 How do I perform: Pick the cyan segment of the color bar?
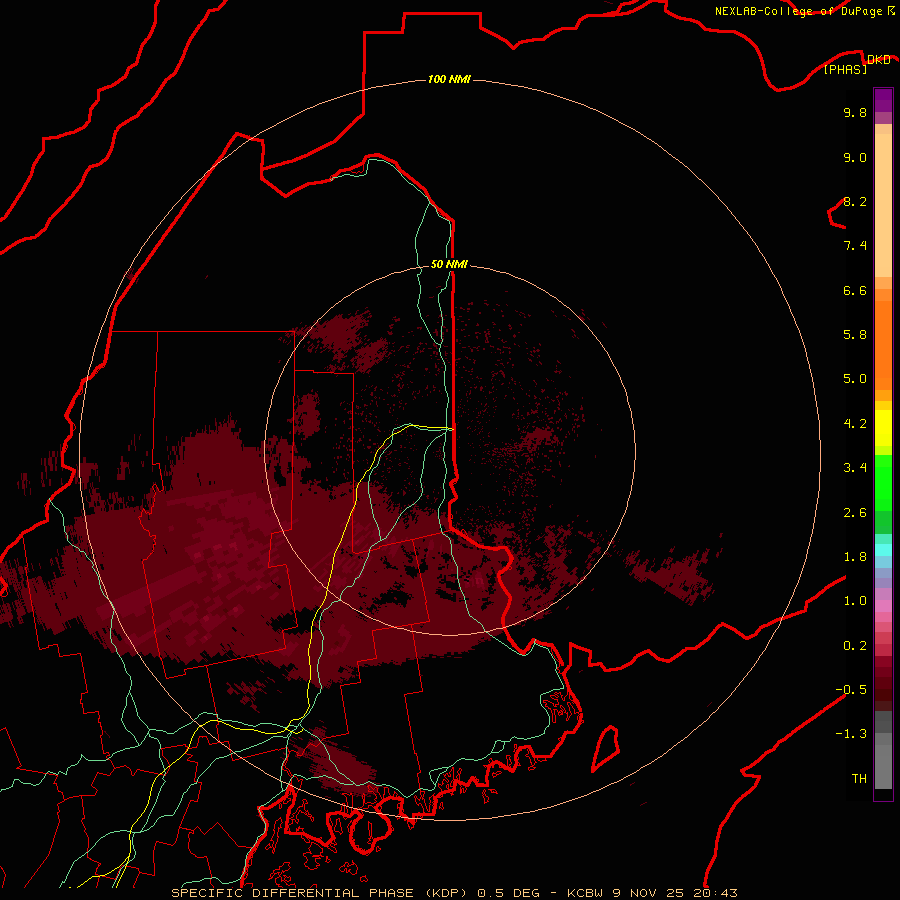[x=883, y=549]
